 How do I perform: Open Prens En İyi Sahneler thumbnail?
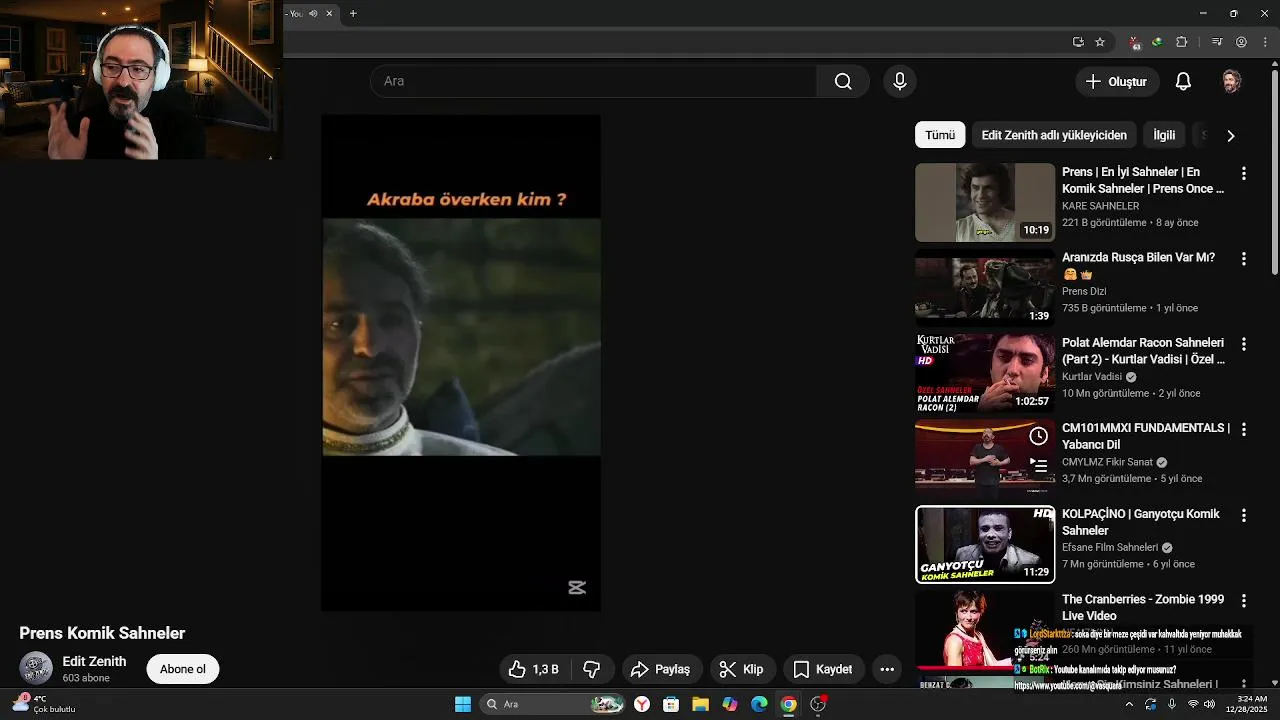point(985,202)
